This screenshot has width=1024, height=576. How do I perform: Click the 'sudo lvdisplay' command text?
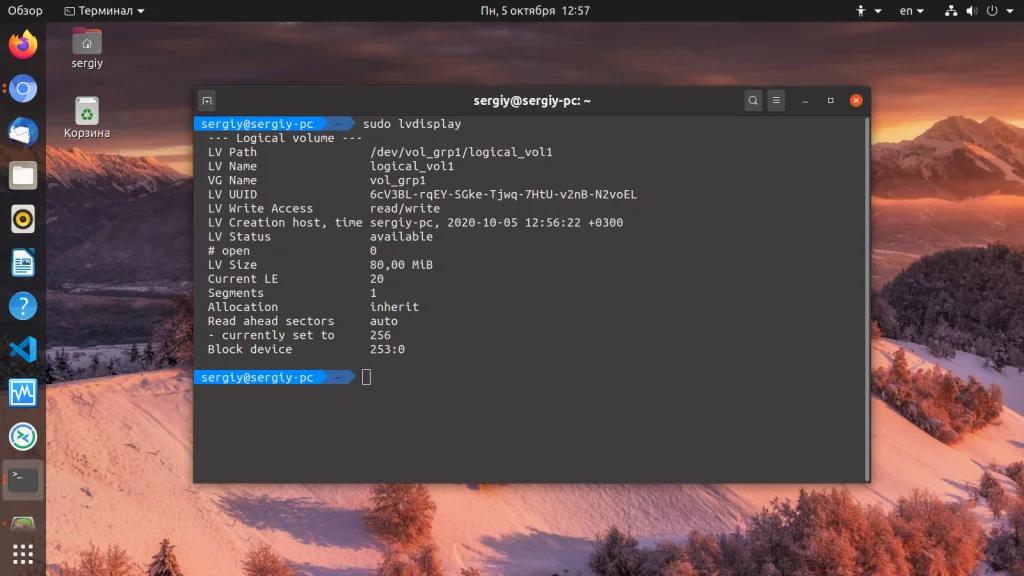412,123
